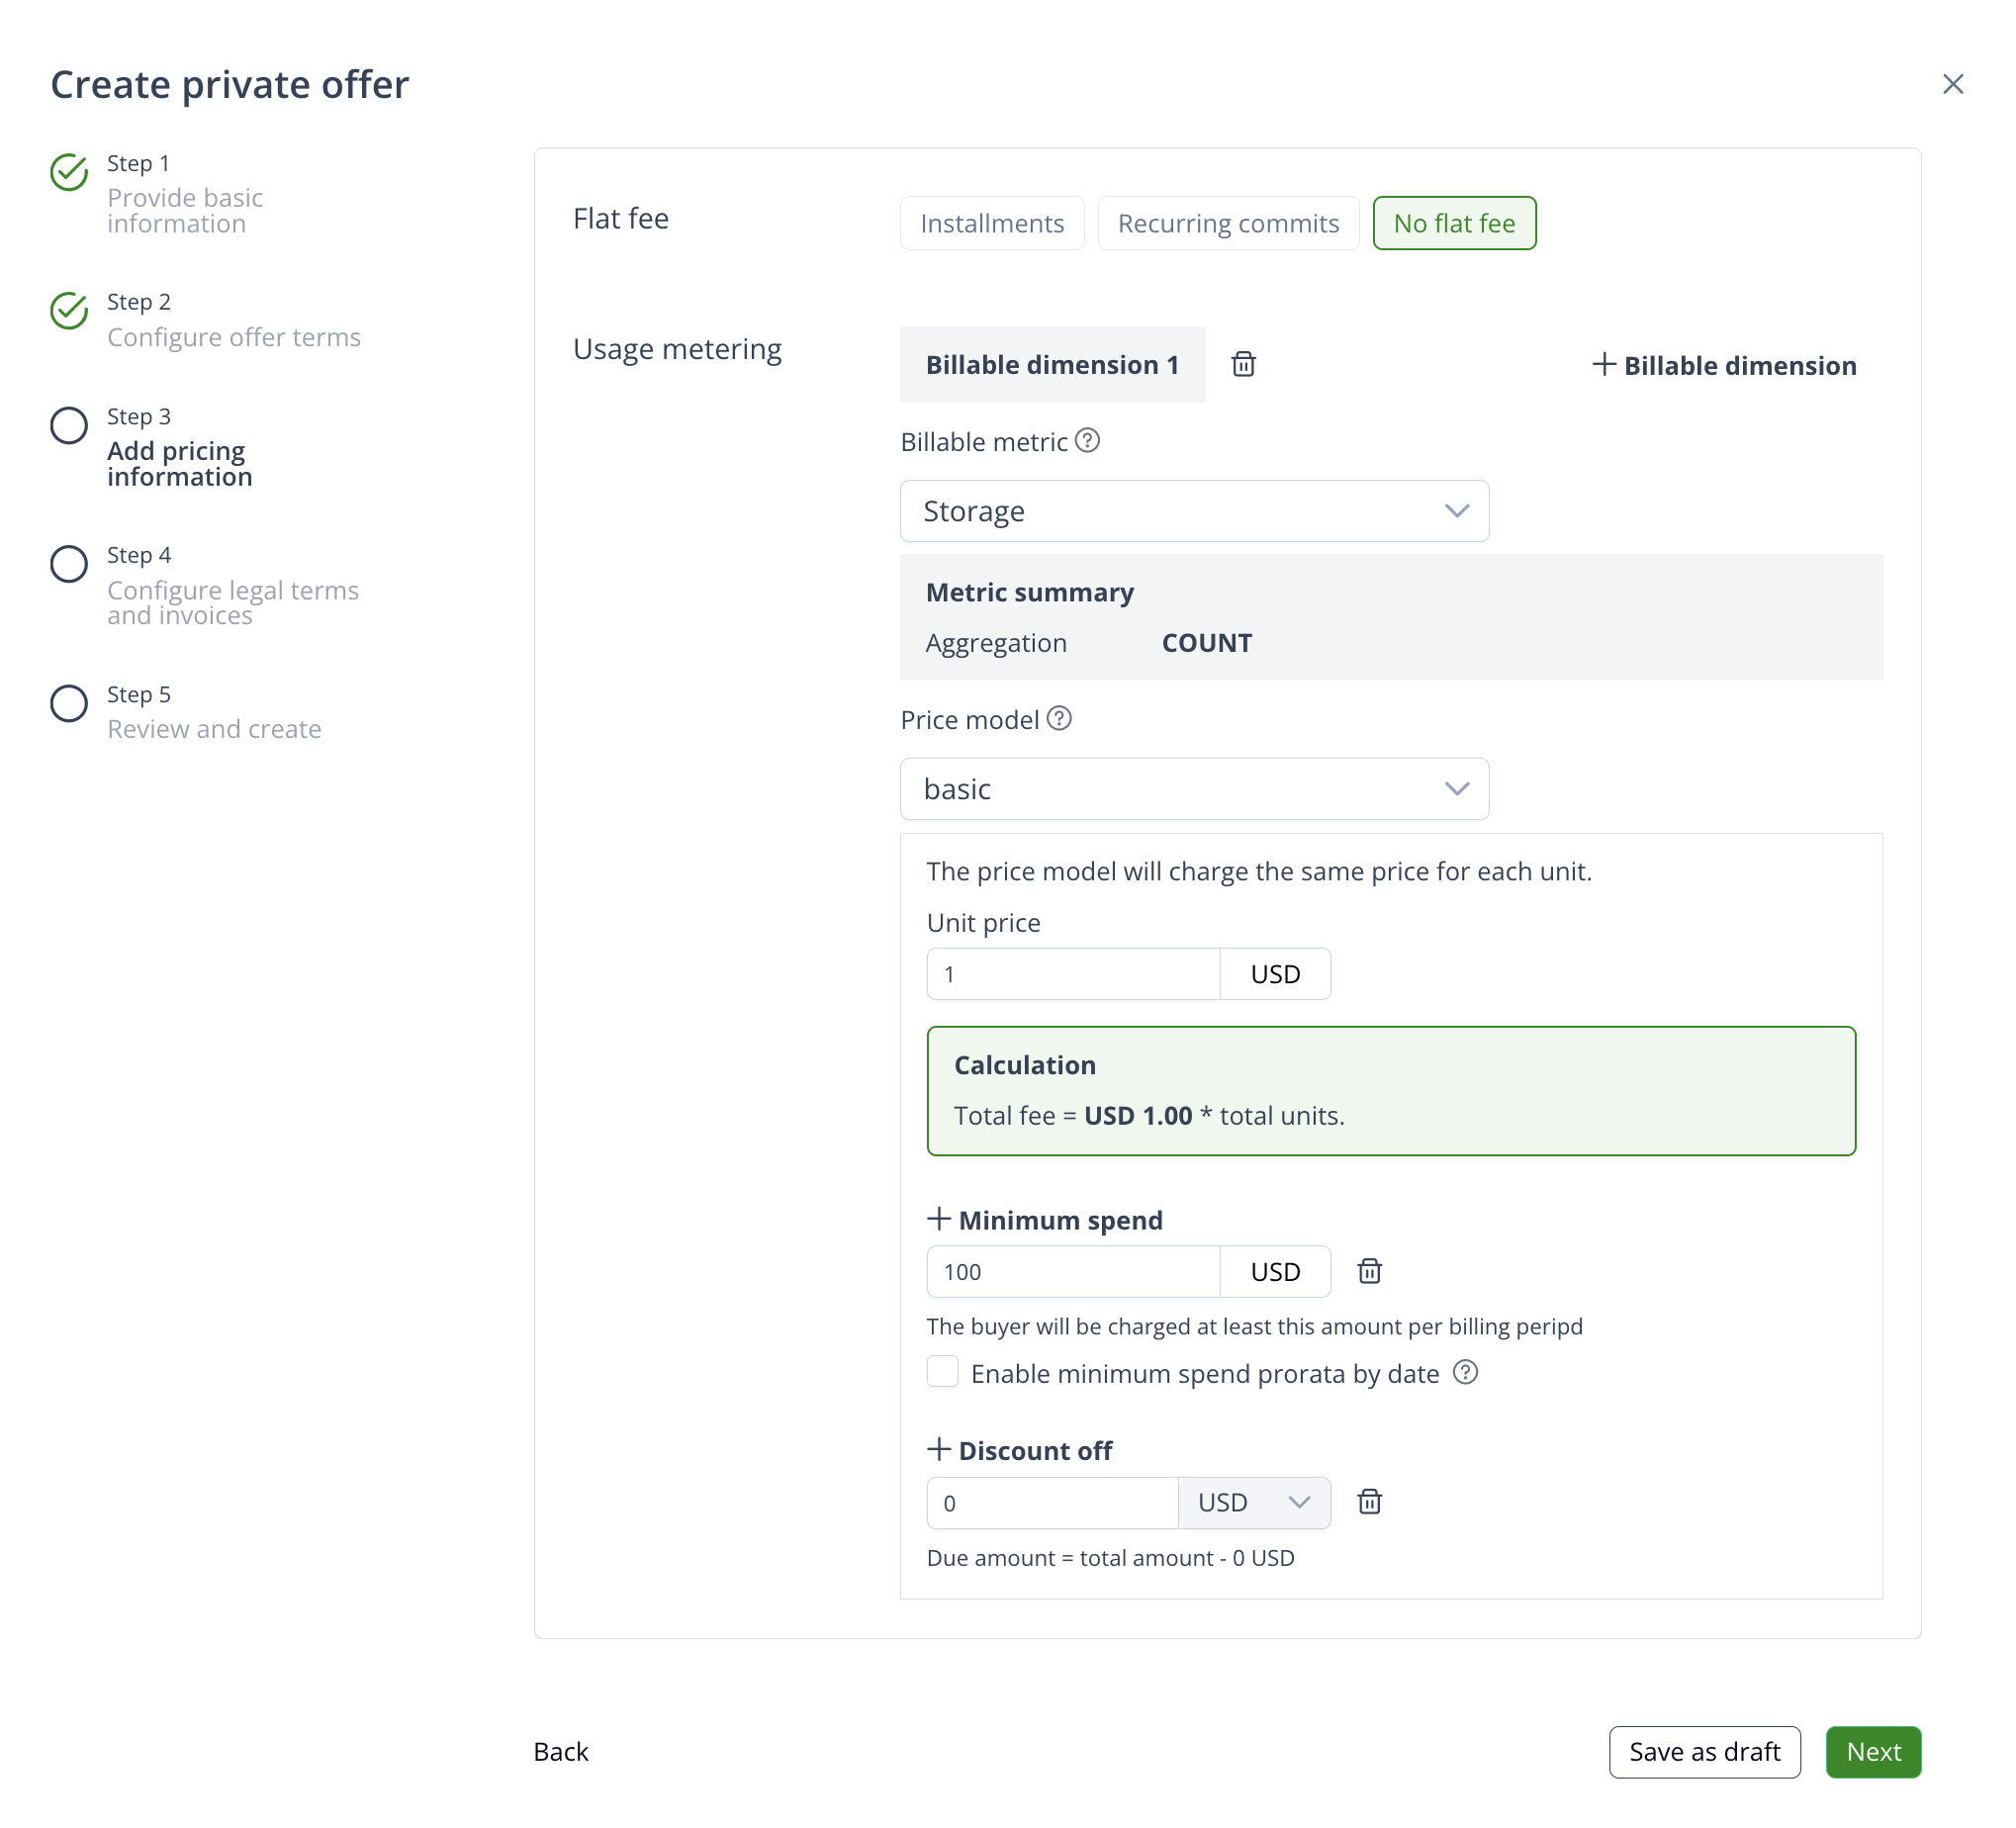Select the Billable dimension 1 tab
The image size is (2016, 1828).
coord(1052,365)
